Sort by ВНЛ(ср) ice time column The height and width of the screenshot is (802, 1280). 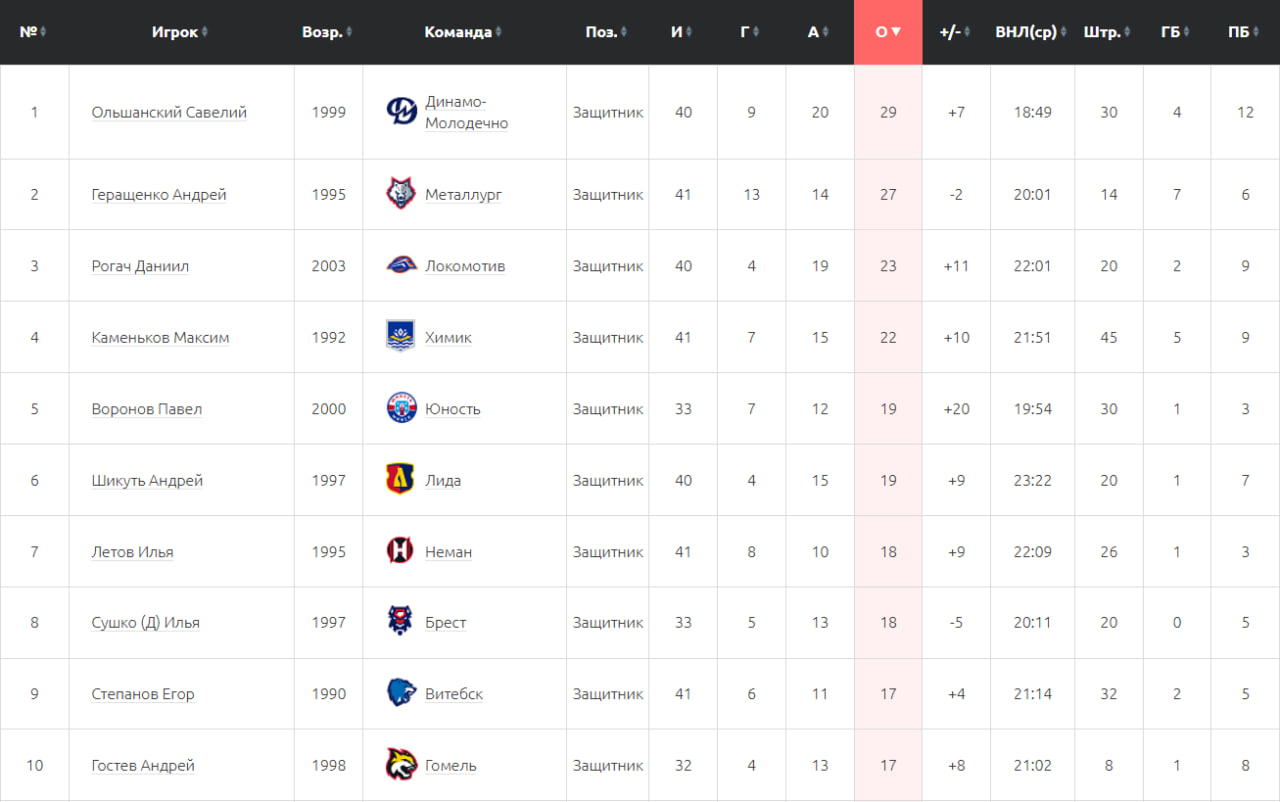click(x=1031, y=32)
